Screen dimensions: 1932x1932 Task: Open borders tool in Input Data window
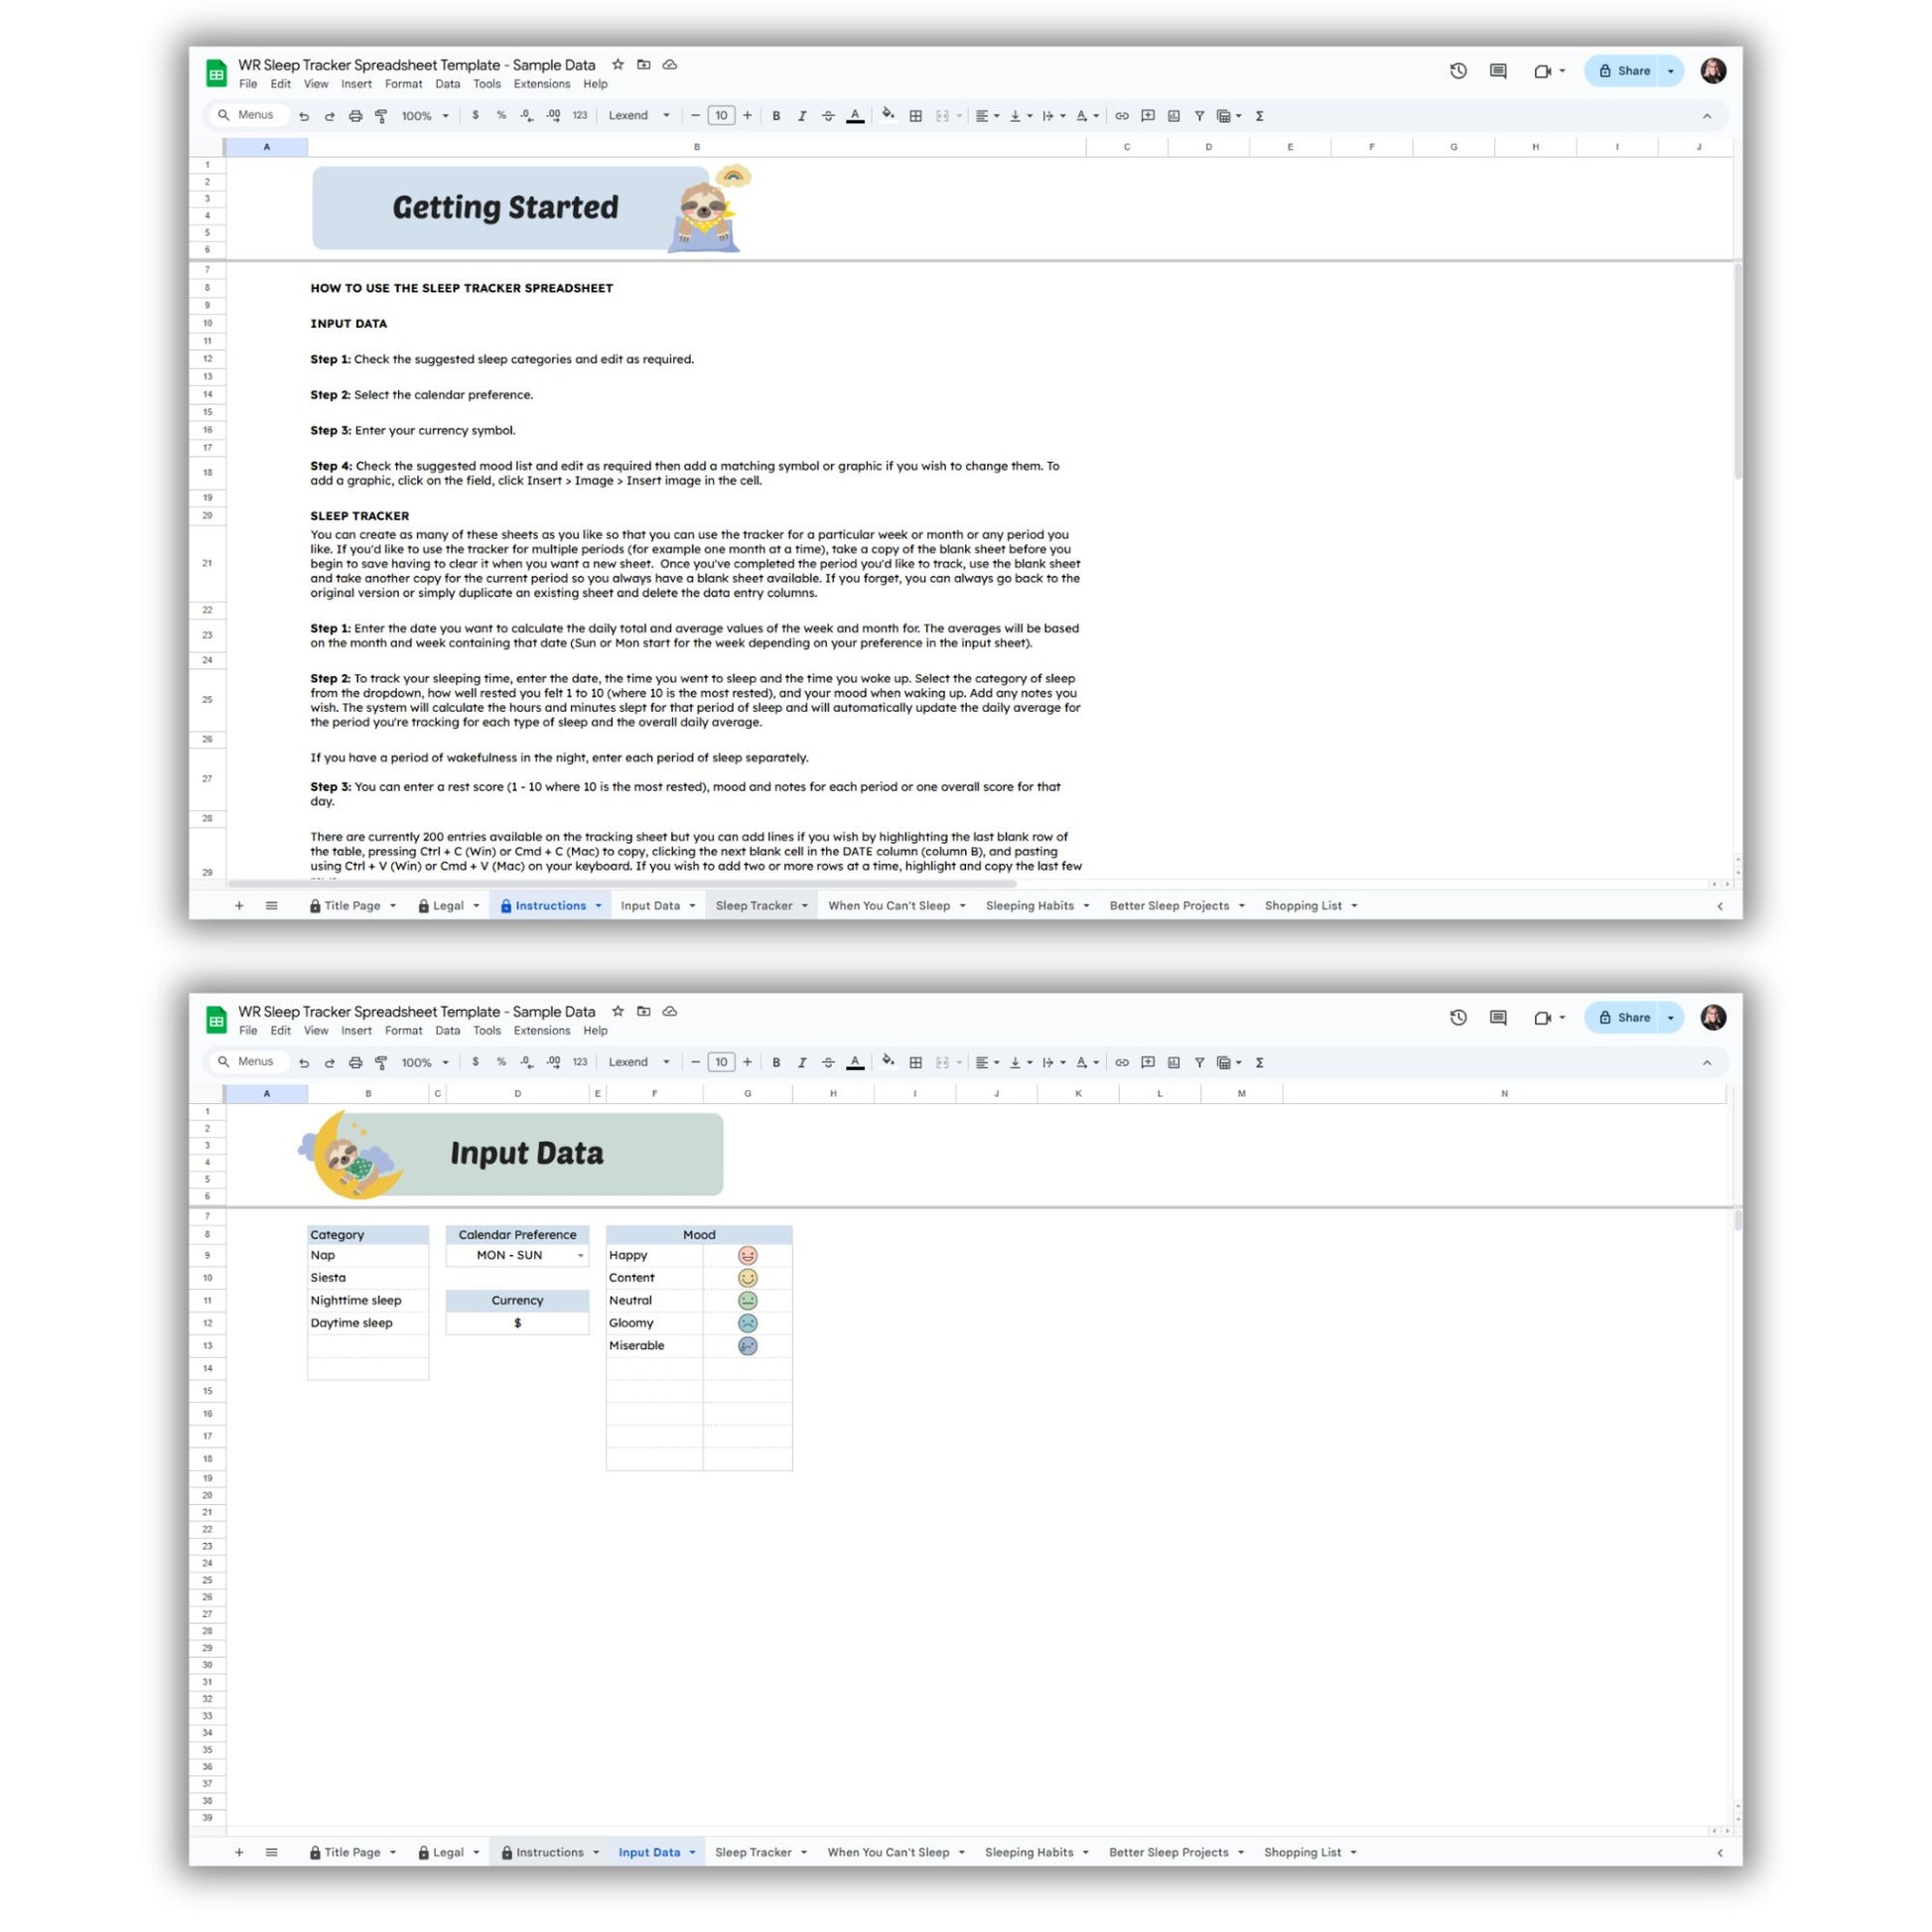(x=915, y=1062)
